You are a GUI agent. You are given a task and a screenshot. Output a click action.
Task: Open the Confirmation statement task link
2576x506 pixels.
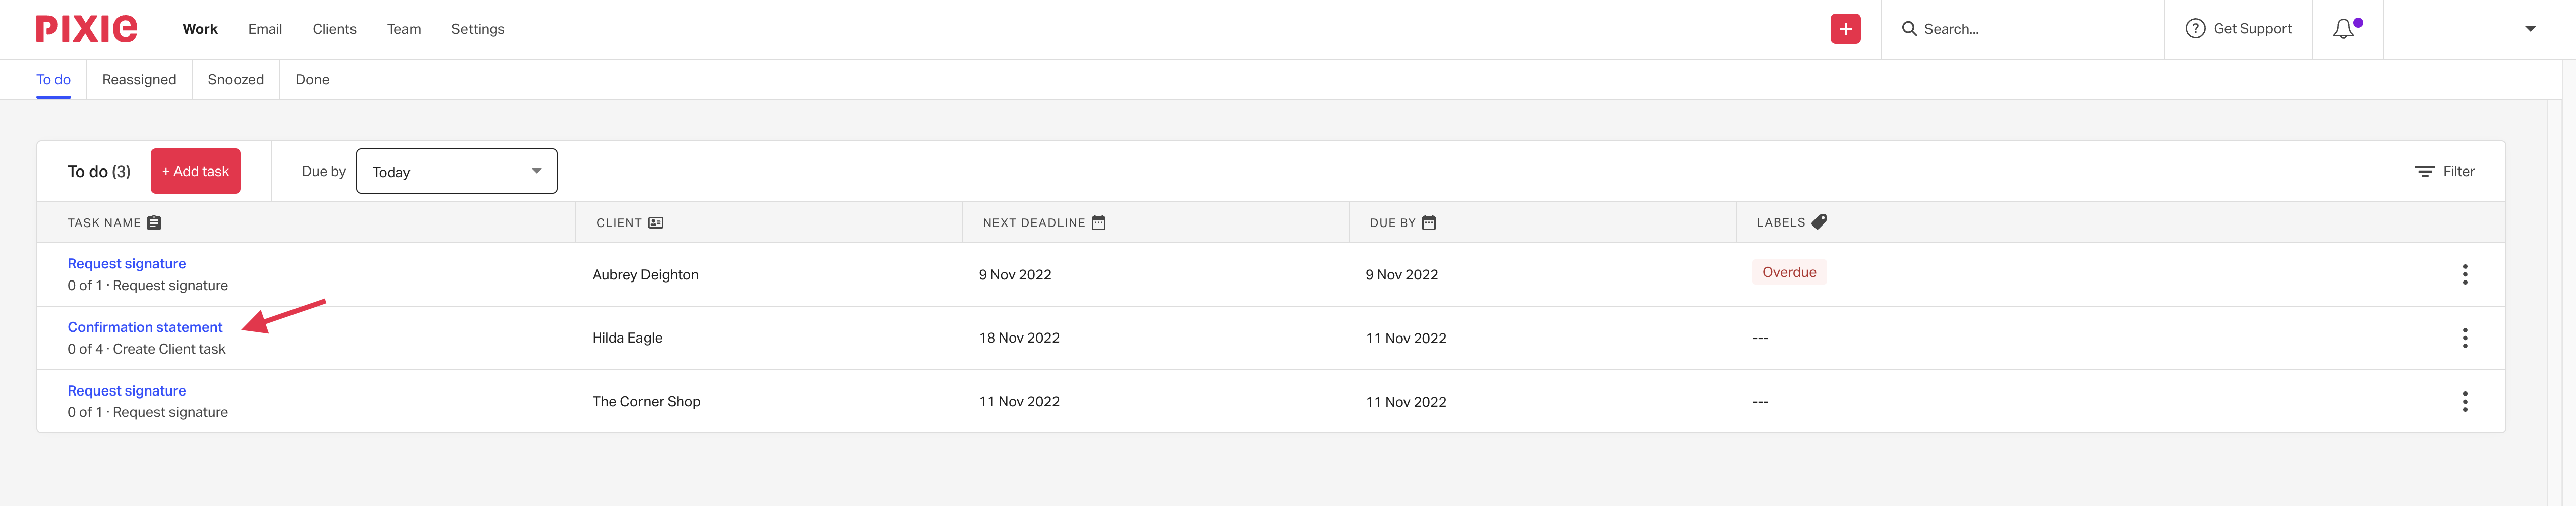(145, 327)
